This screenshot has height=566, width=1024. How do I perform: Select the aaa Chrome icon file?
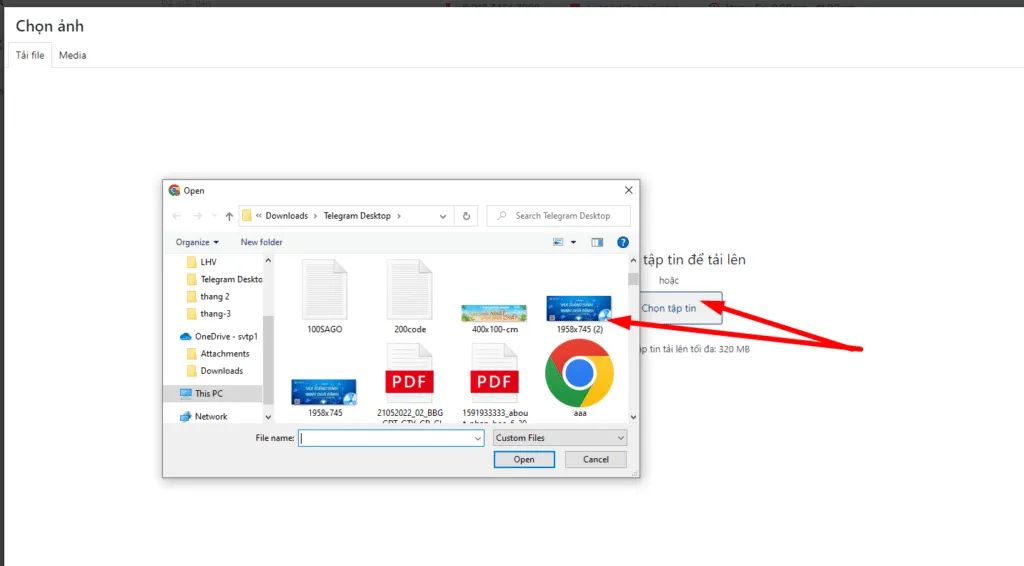[x=579, y=375]
